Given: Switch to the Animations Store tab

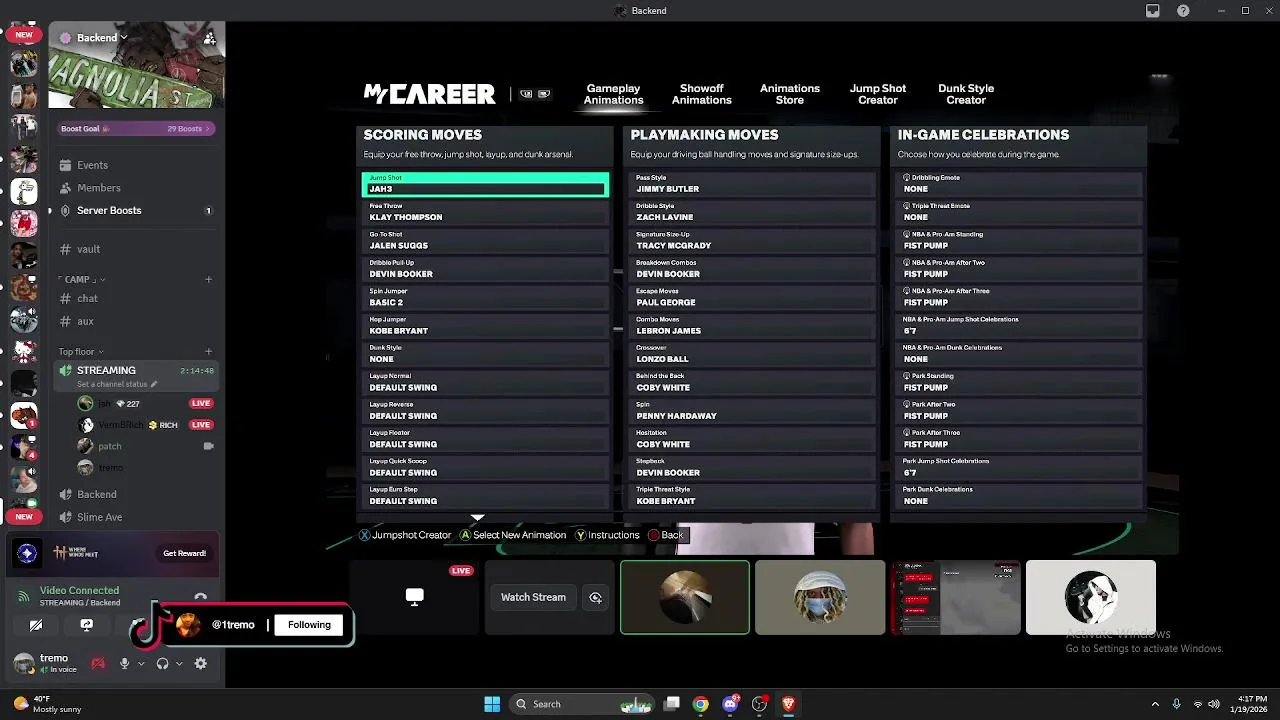Looking at the screenshot, I should coord(790,94).
